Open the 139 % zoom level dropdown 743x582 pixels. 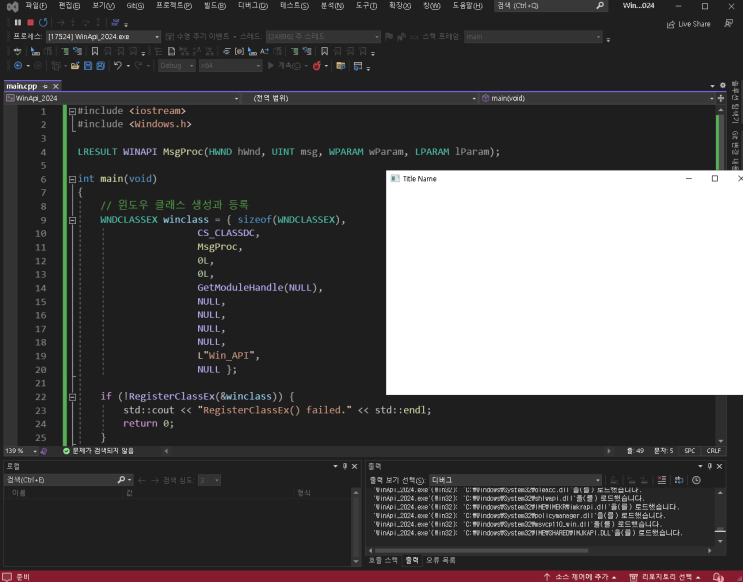pyautogui.click(x=36, y=451)
